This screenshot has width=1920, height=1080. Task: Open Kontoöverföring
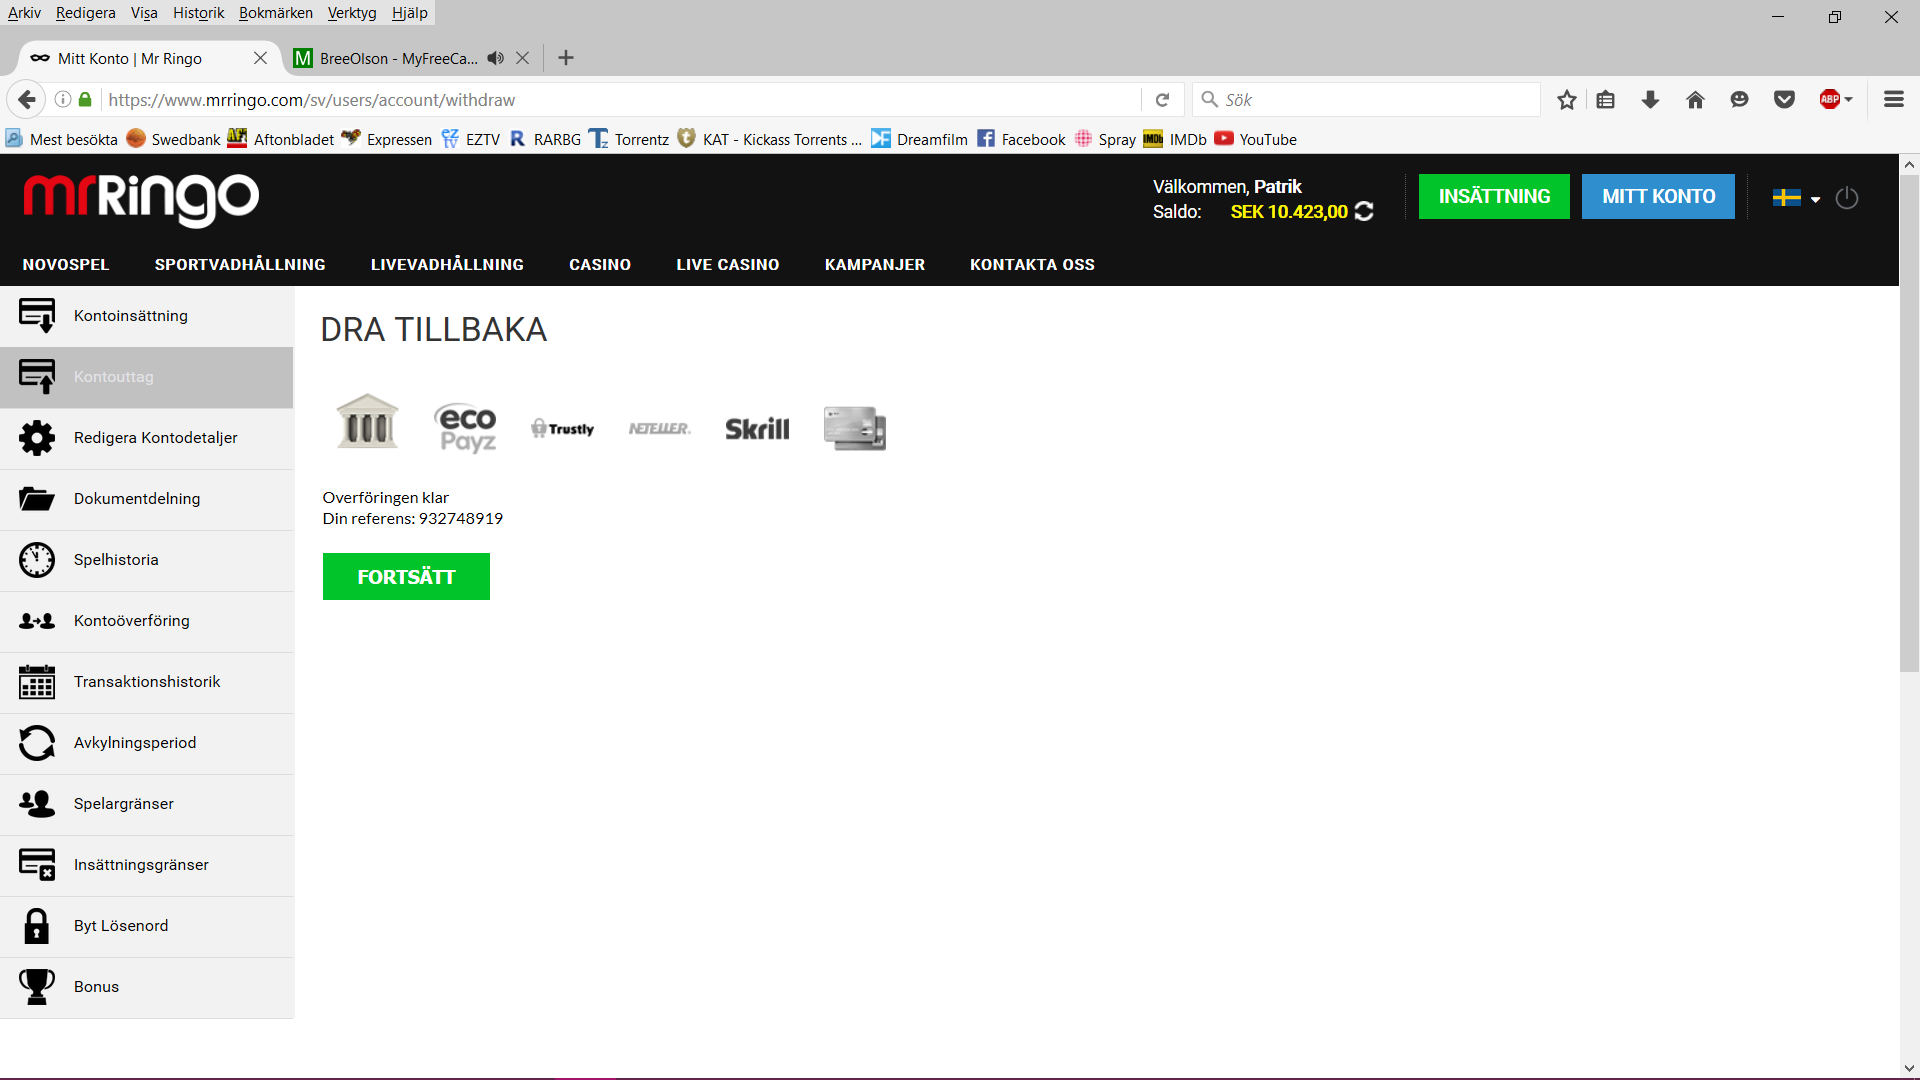tap(147, 621)
